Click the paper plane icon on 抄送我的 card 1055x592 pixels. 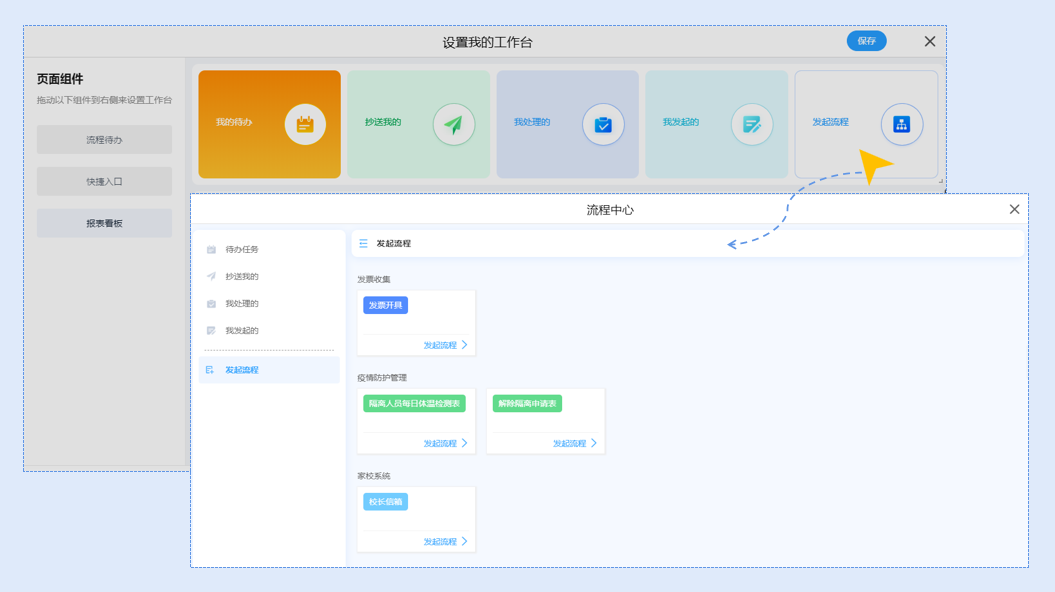(x=453, y=125)
